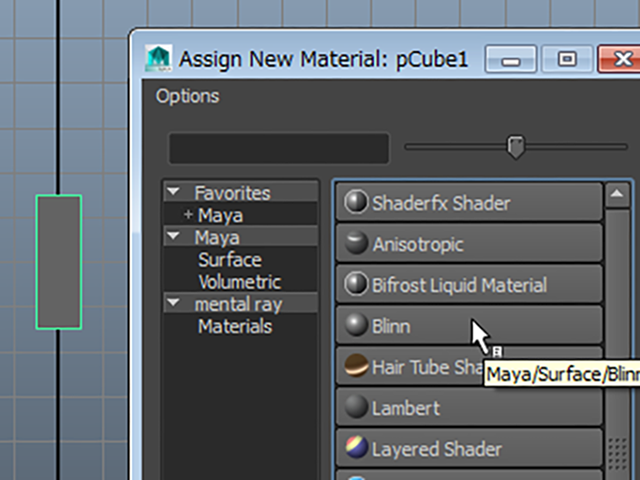Click the Layered Shader colored sphere icon

[356, 448]
